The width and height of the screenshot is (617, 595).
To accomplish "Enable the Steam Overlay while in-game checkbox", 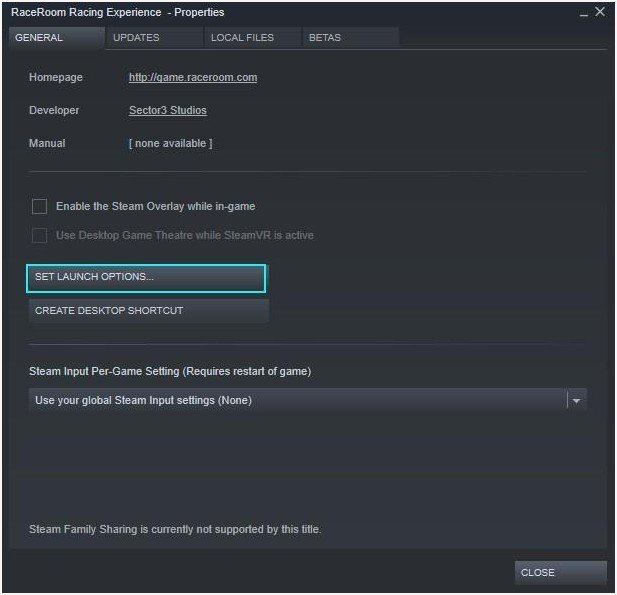I will pos(40,207).
